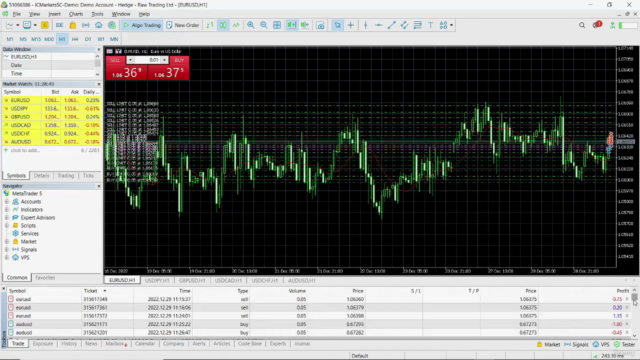This screenshot has width=640, height=360.
Task: Expand Accounts in Navigator
Action: tap(7, 202)
